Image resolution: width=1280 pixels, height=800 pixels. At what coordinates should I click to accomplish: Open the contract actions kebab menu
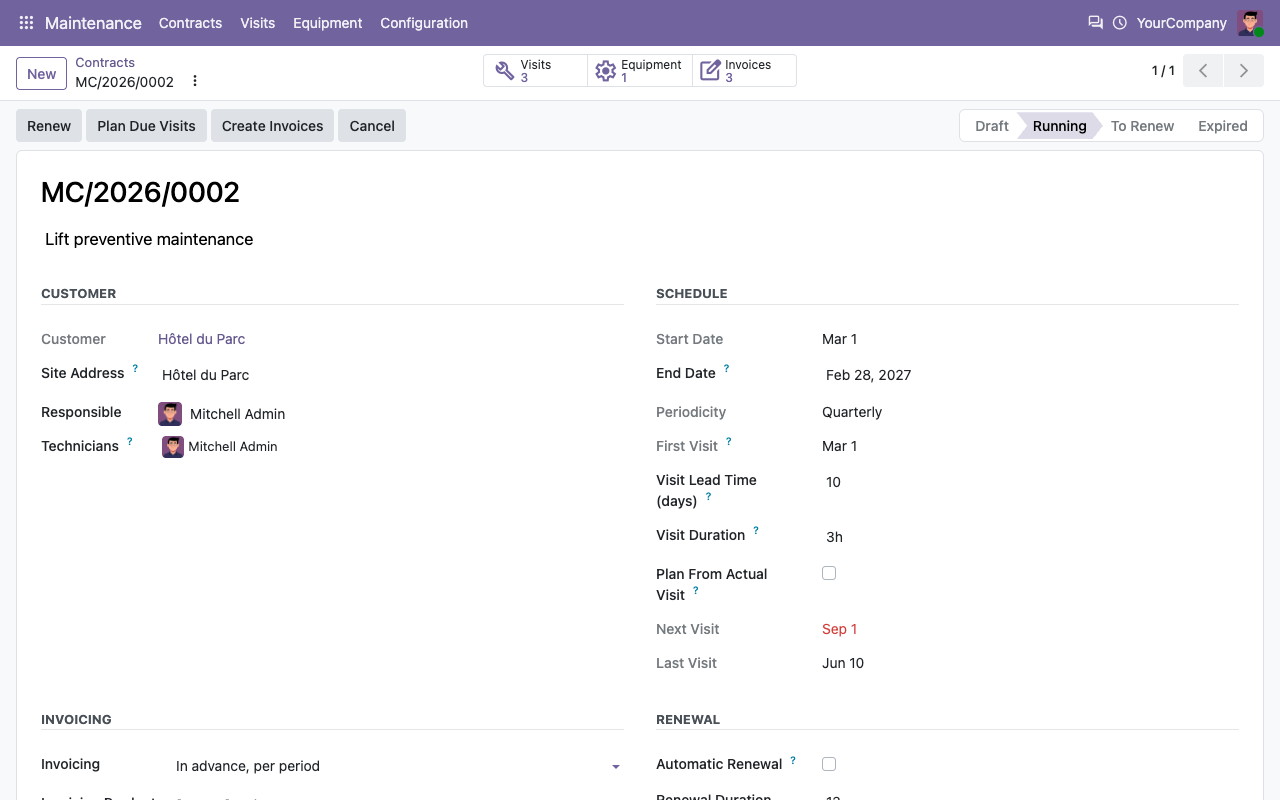click(x=195, y=81)
